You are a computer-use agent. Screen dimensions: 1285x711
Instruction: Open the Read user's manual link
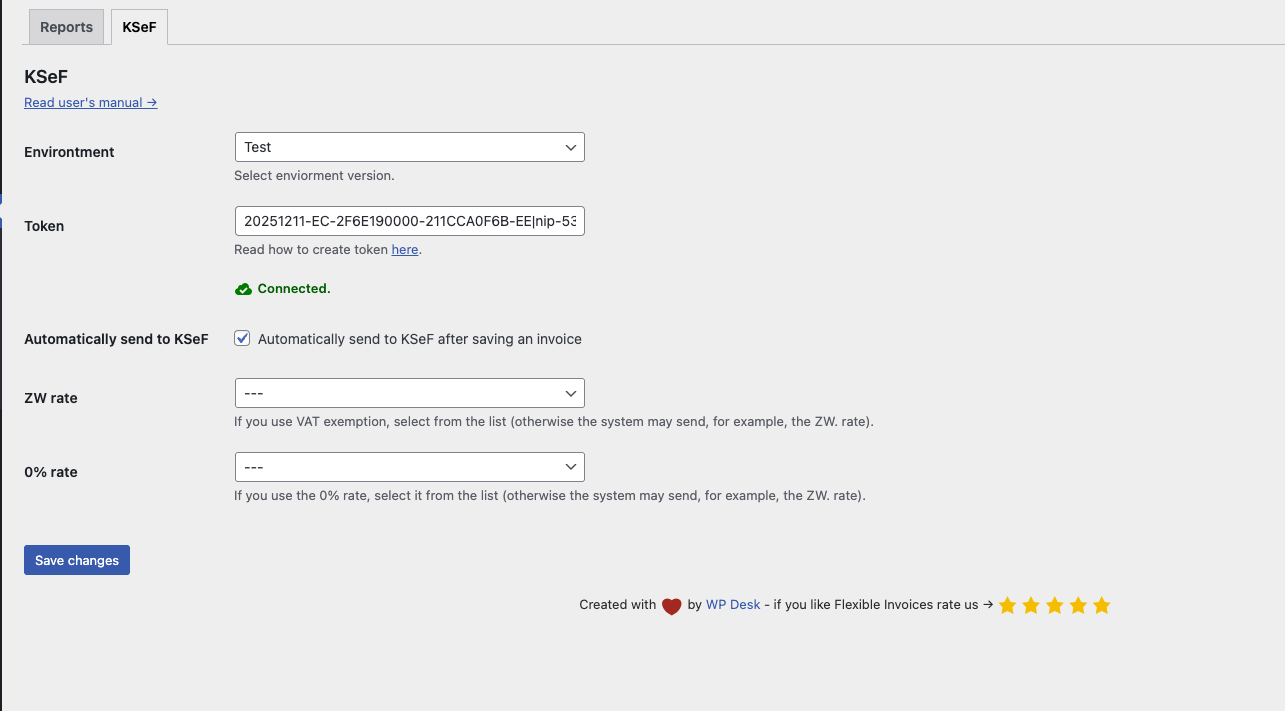pyautogui.click(x=90, y=102)
